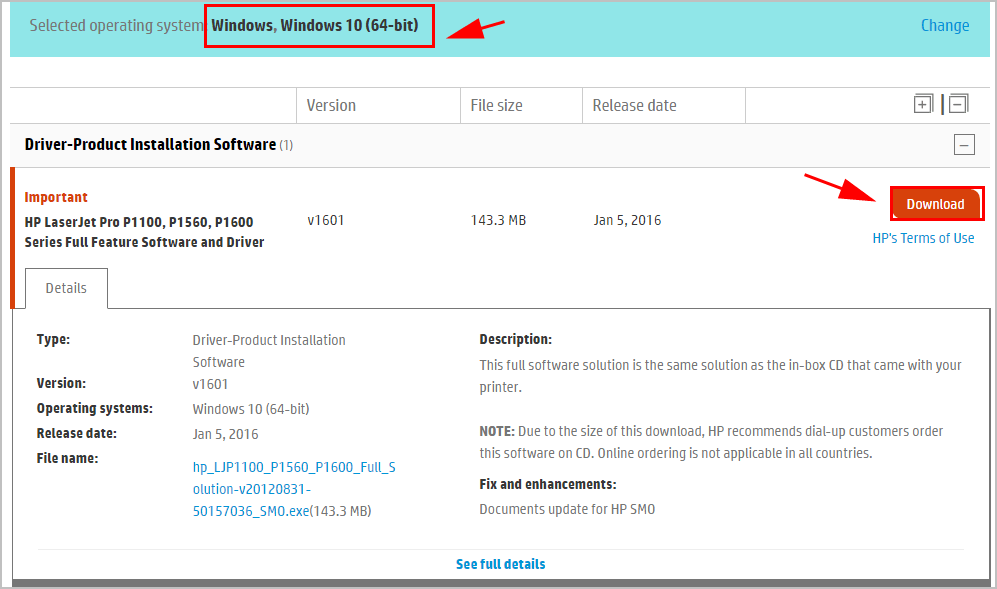This screenshot has height=589, width=997.
Task: Click the red Download button
Action: tap(936, 203)
